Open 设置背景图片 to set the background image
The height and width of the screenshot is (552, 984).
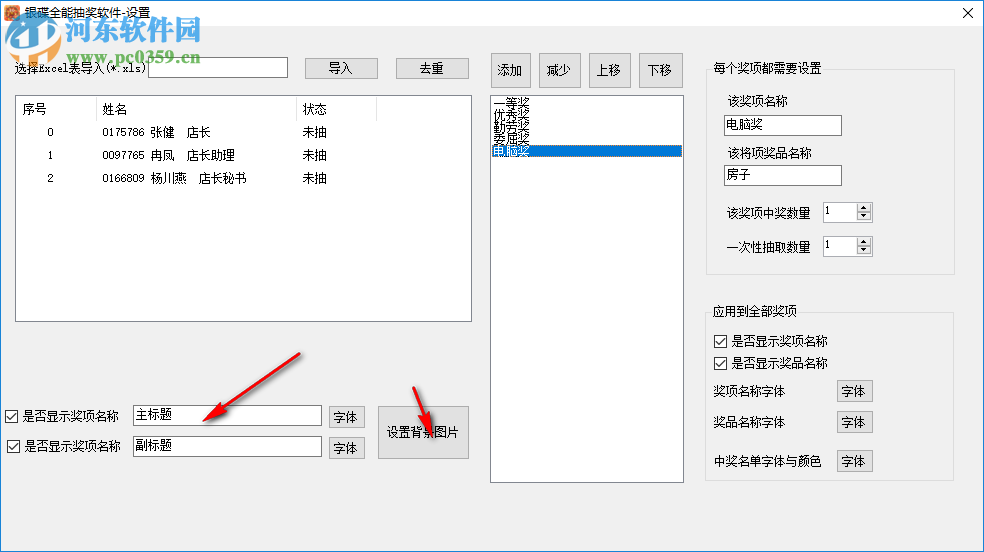tap(423, 432)
